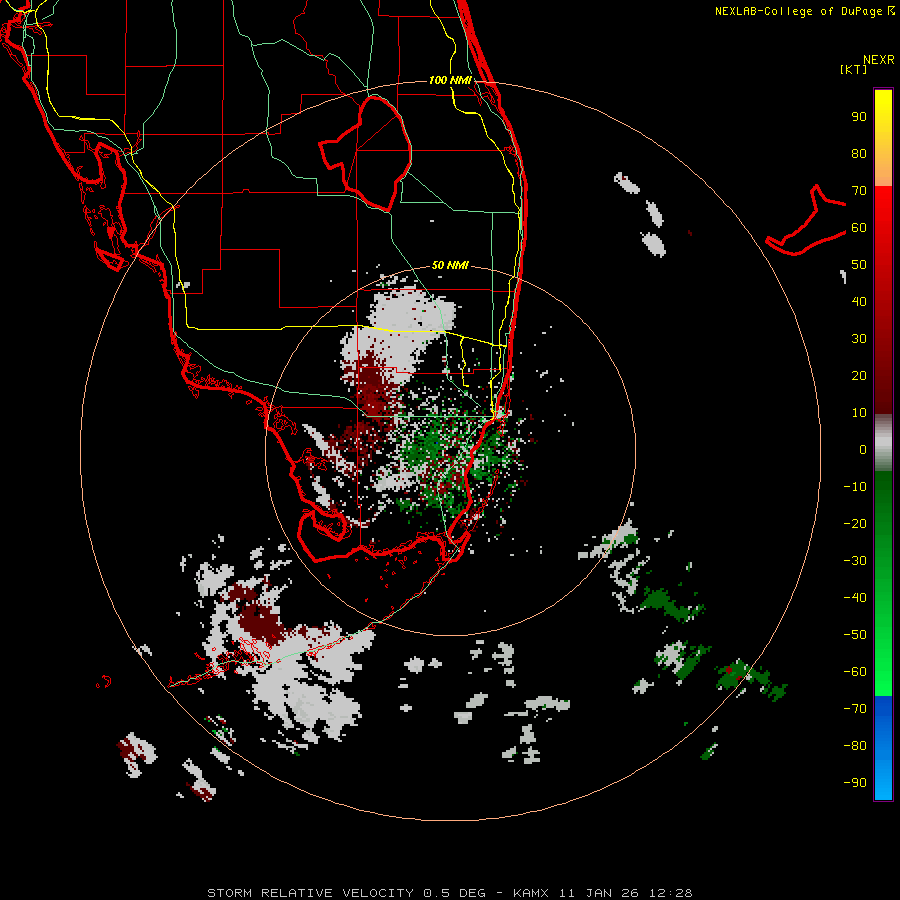Click the 80 value on the velocity scale
The image size is (900, 900).
[x=859, y=153]
